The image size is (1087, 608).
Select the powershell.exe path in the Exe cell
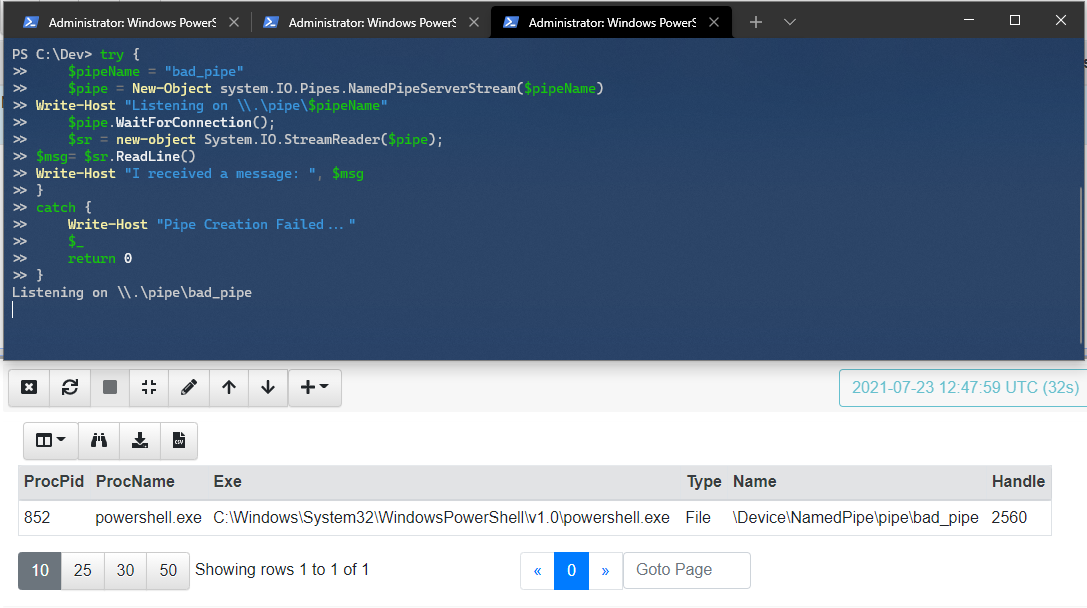pyautogui.click(x=442, y=518)
